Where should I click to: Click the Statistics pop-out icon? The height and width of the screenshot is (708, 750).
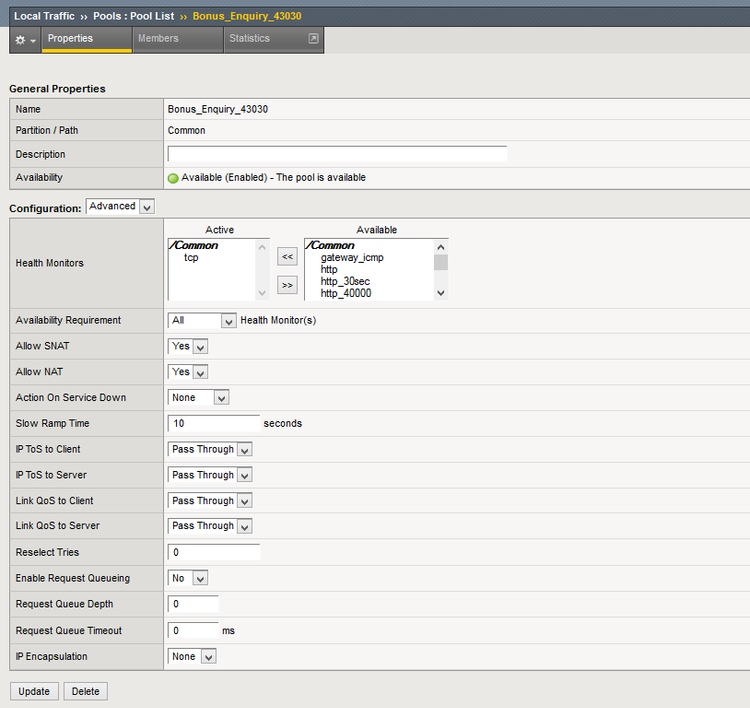tap(313, 39)
